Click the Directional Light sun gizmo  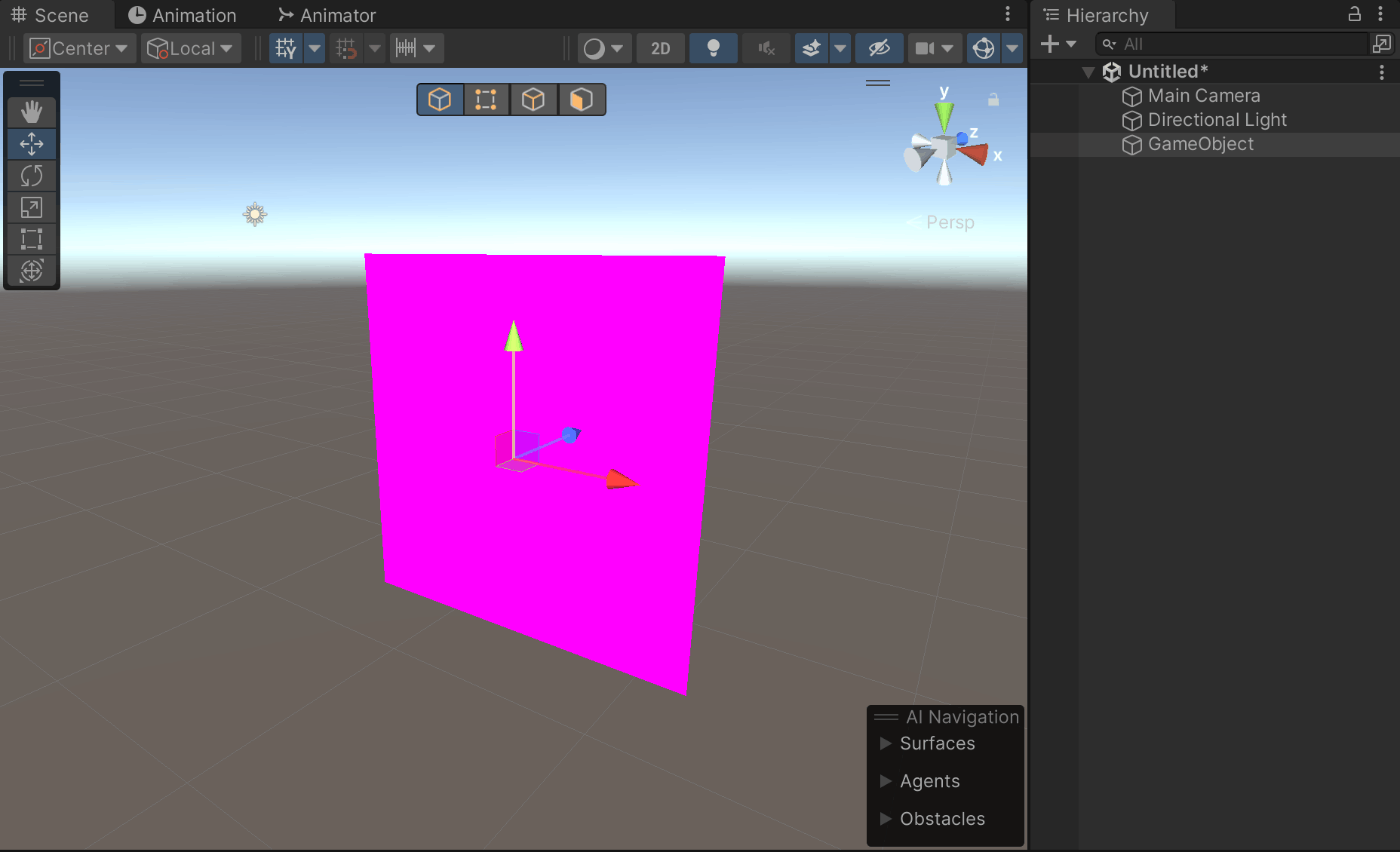[255, 214]
